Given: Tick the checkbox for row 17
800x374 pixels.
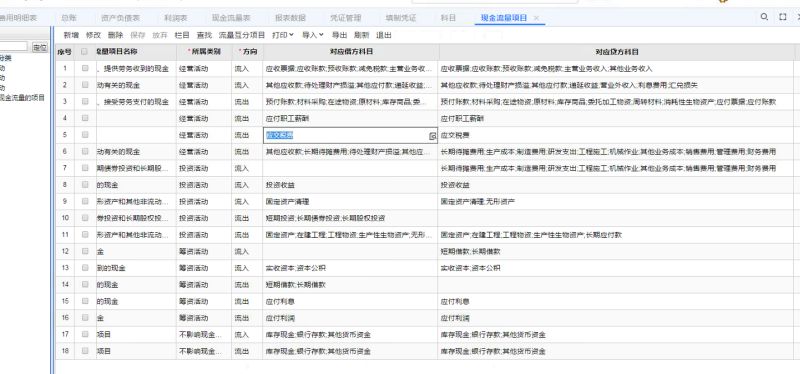Looking at the screenshot, I should (85, 334).
